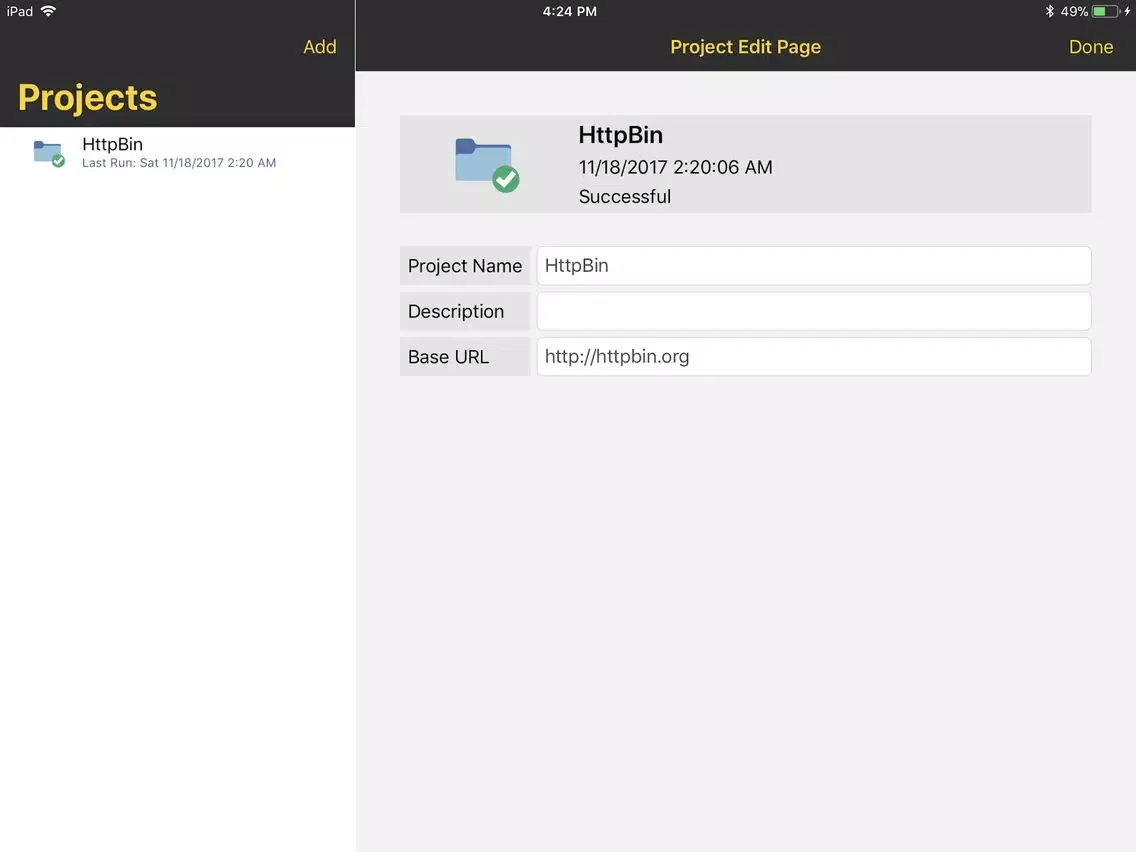Click the HttpBin folder icon in sidebar
This screenshot has height=852, width=1136.
[x=49, y=154]
